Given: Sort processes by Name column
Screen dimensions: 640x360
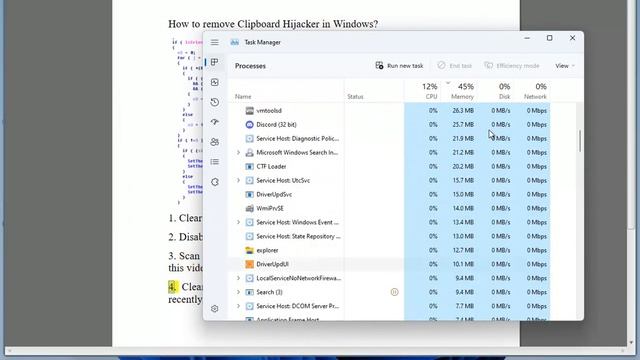Looking at the screenshot, I should coord(243,97).
